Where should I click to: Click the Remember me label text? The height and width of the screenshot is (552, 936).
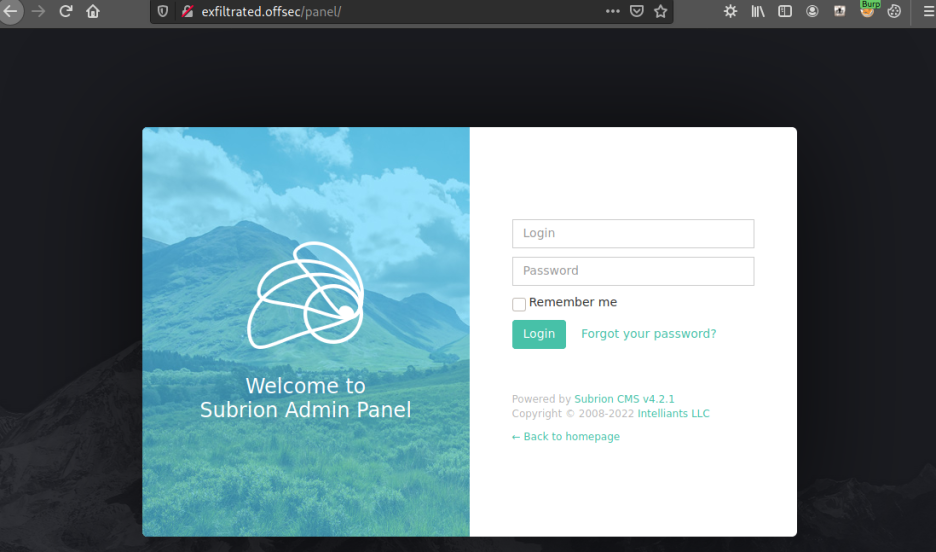coord(572,302)
